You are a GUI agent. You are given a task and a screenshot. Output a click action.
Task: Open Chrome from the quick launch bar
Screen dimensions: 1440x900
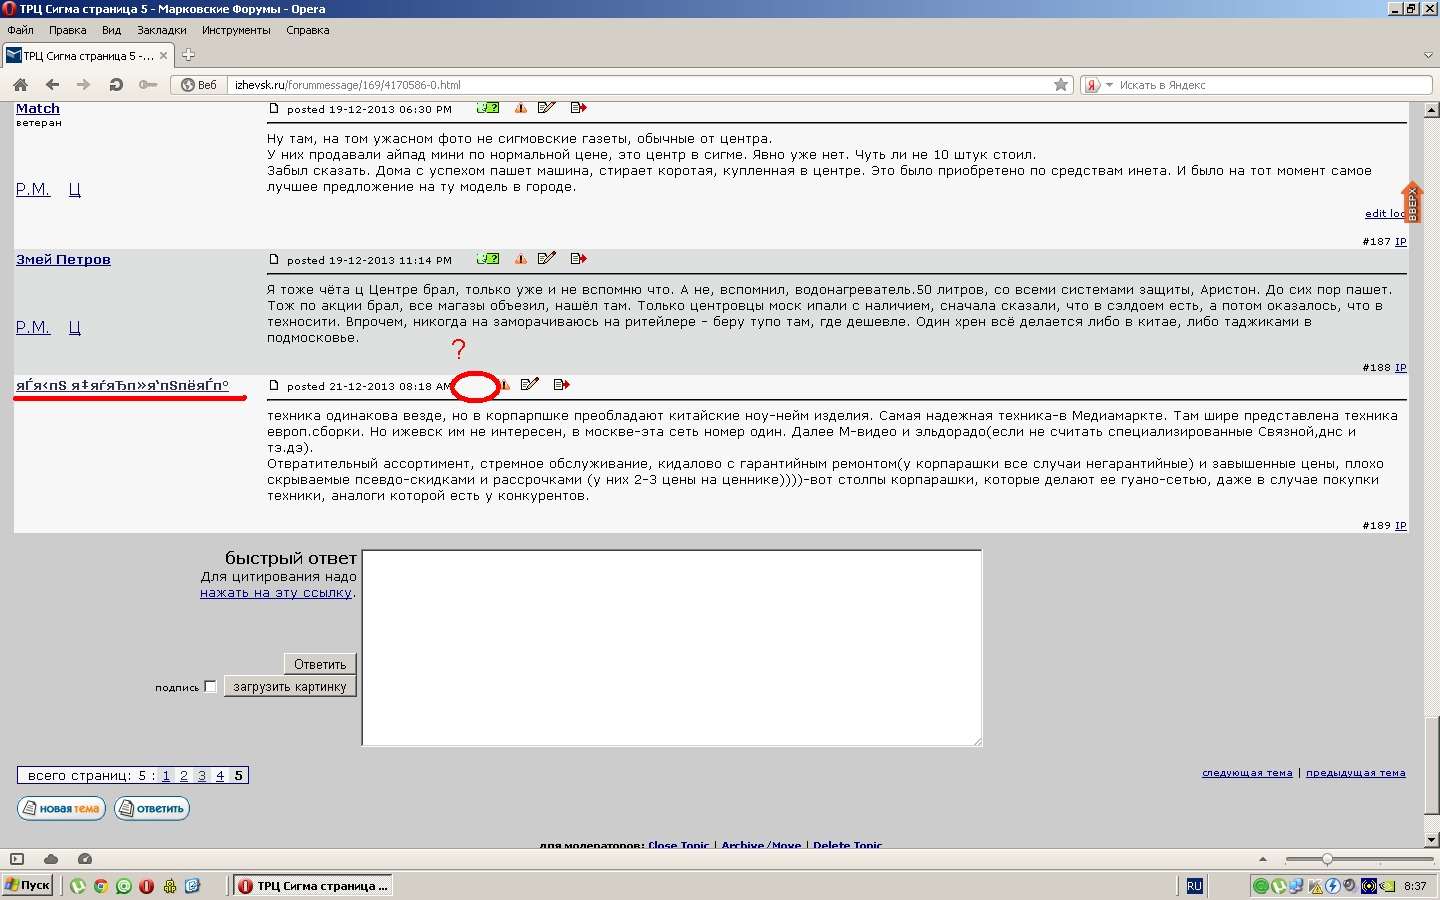(x=101, y=886)
